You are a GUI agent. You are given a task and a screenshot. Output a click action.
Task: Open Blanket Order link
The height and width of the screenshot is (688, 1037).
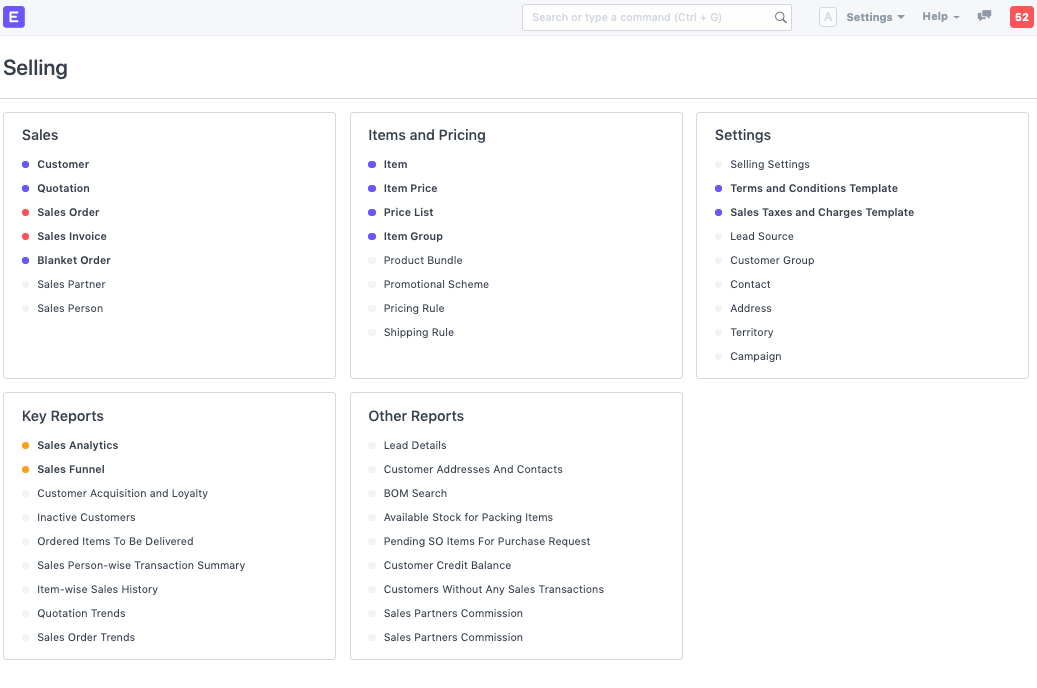[x=73, y=260]
